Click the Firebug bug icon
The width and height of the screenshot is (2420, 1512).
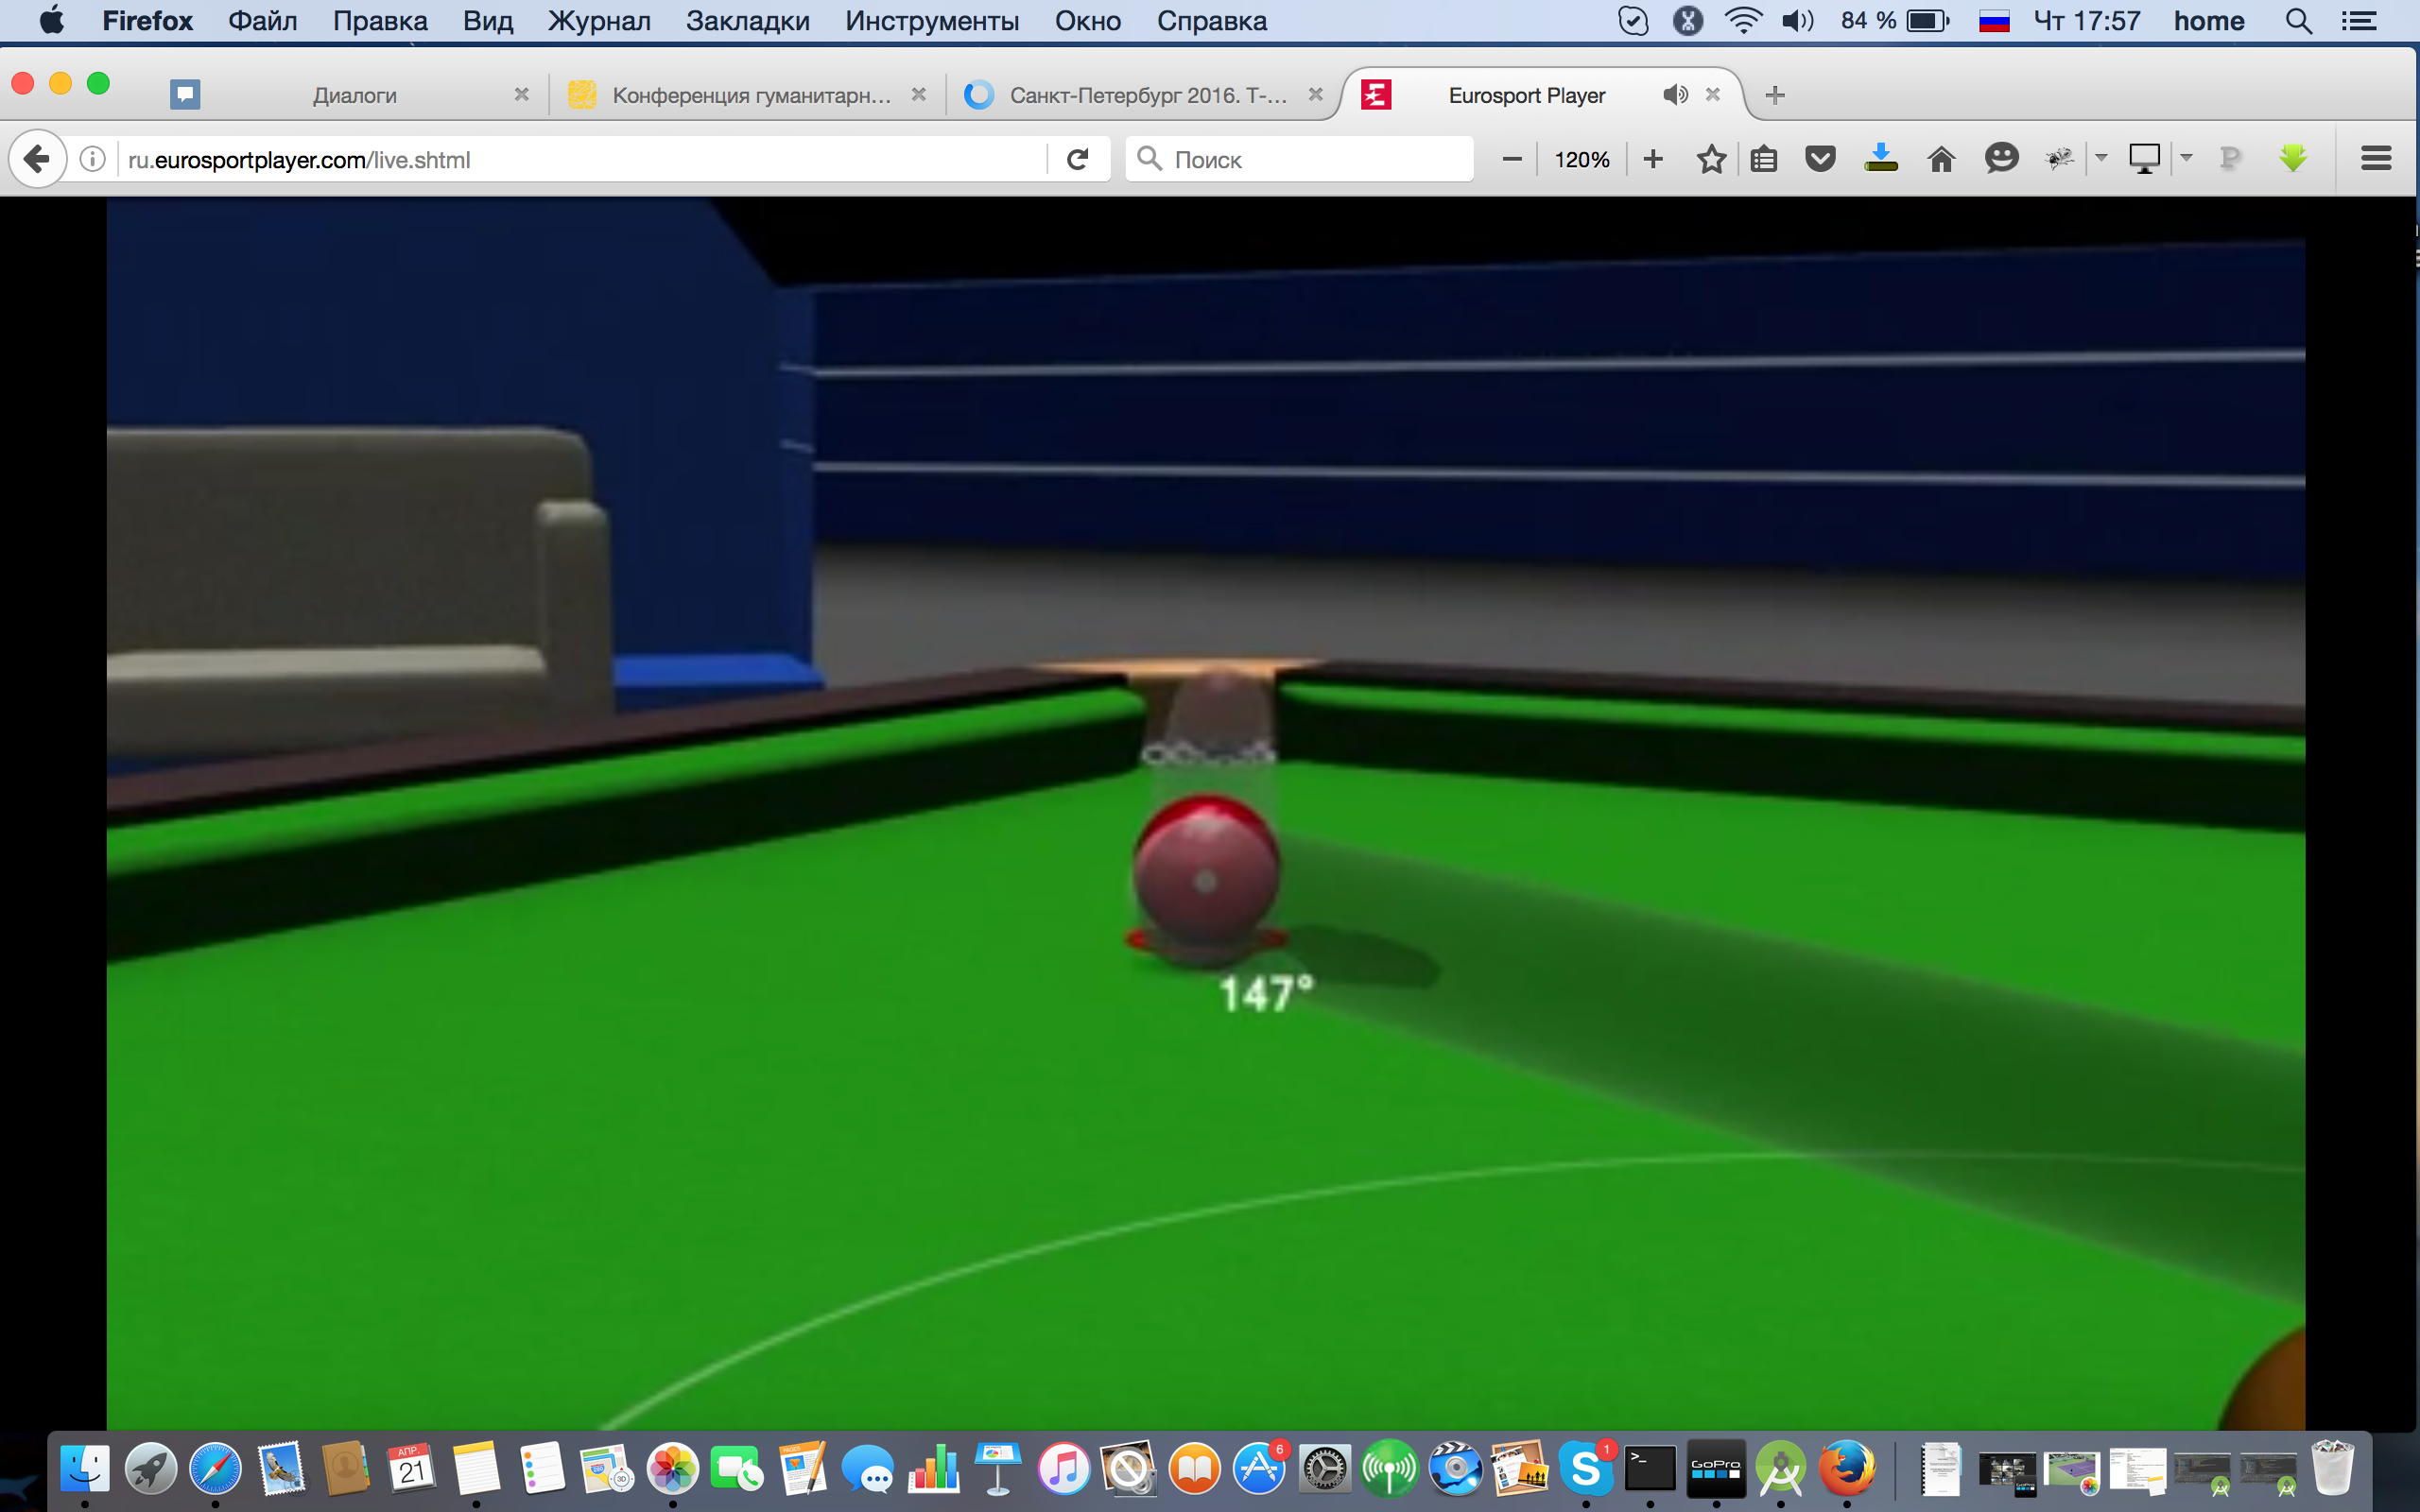(2059, 158)
